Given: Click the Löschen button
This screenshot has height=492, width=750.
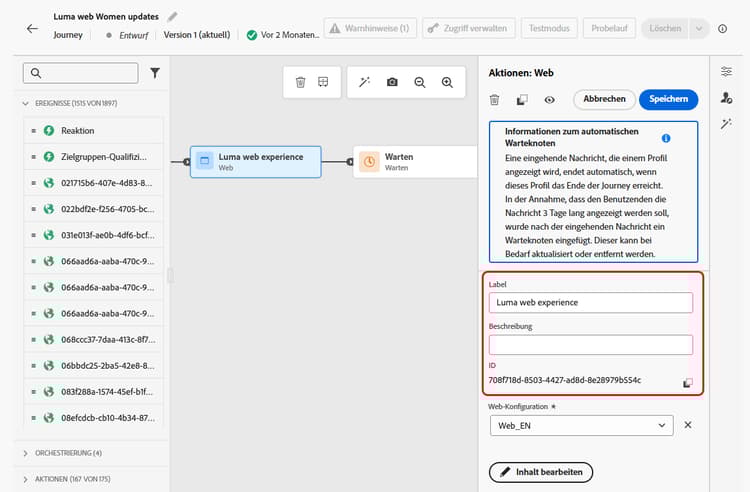Looking at the screenshot, I should [665, 28].
